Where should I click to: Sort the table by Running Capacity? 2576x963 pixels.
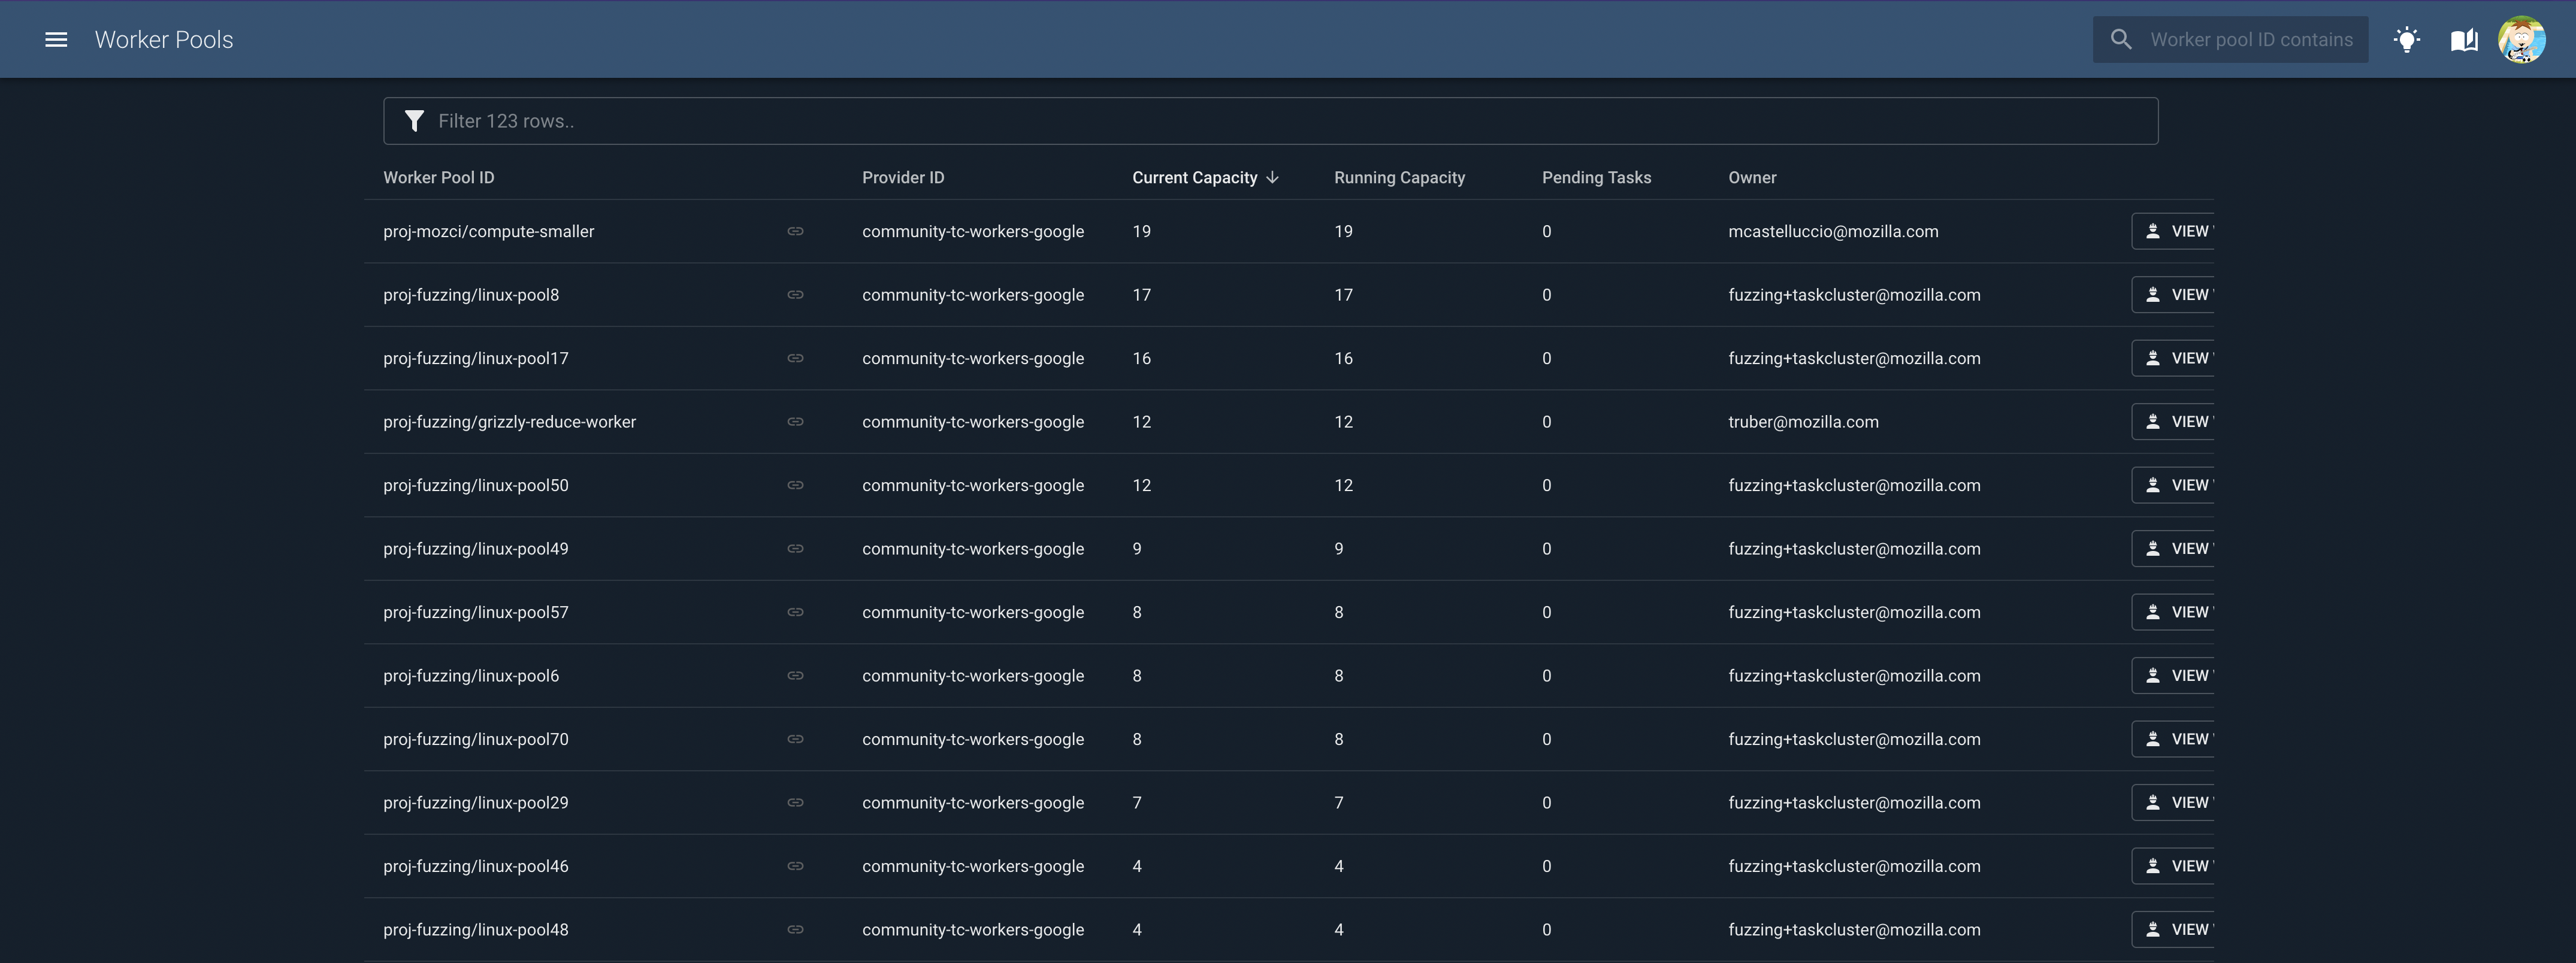1399,177
